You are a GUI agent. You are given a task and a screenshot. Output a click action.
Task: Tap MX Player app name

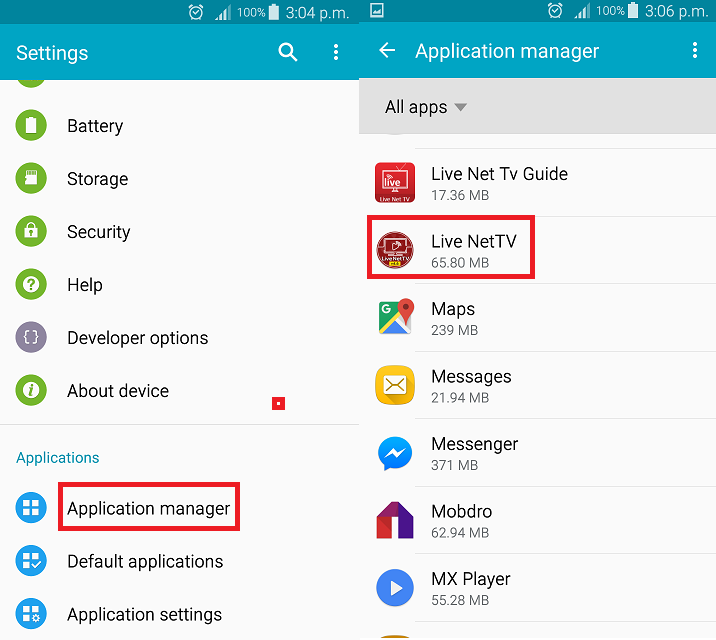[x=471, y=579]
